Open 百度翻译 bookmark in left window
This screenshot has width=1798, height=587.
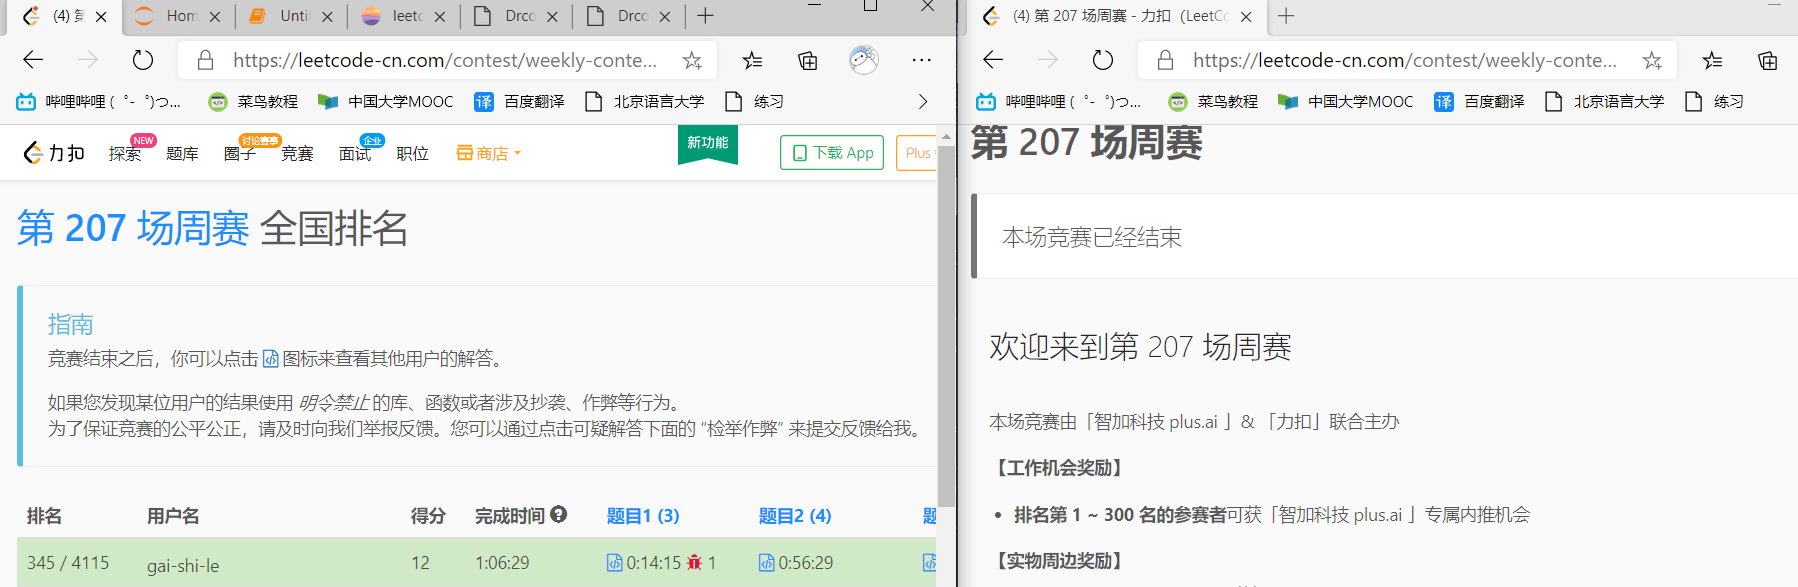tap(520, 101)
